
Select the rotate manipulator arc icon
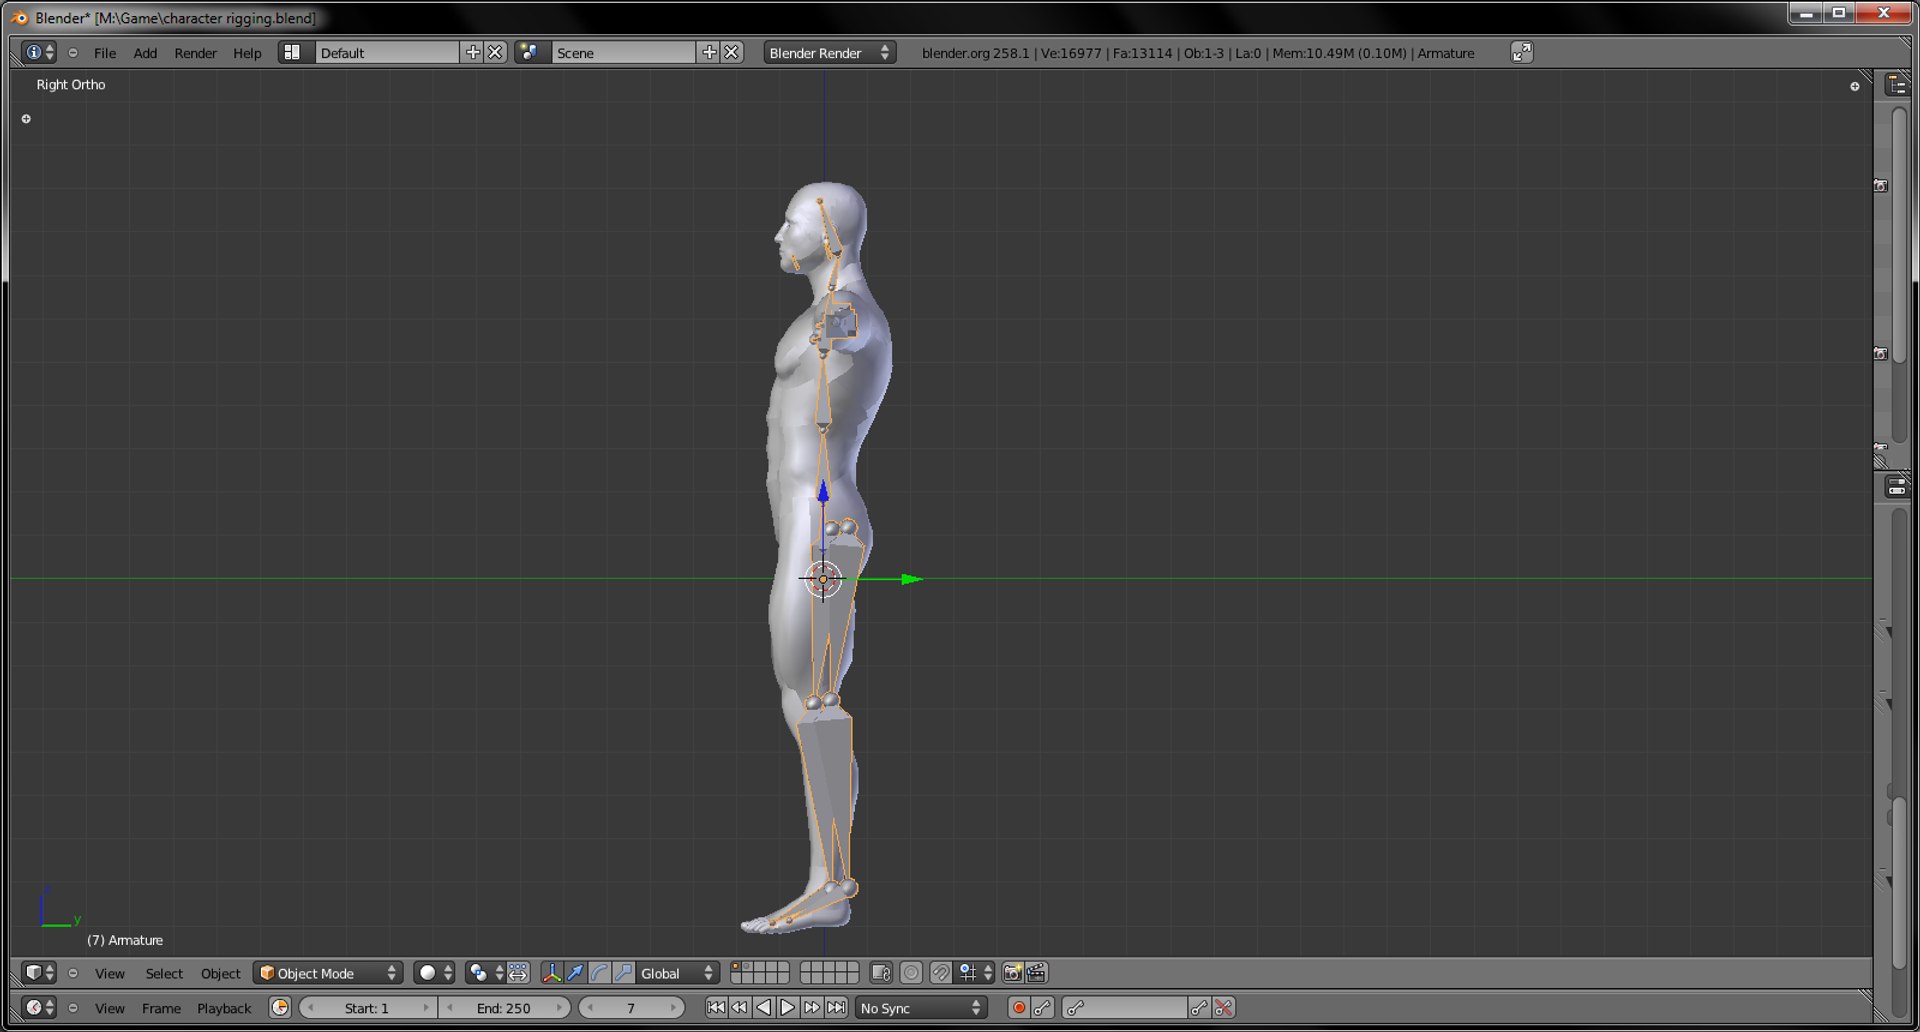click(x=599, y=973)
